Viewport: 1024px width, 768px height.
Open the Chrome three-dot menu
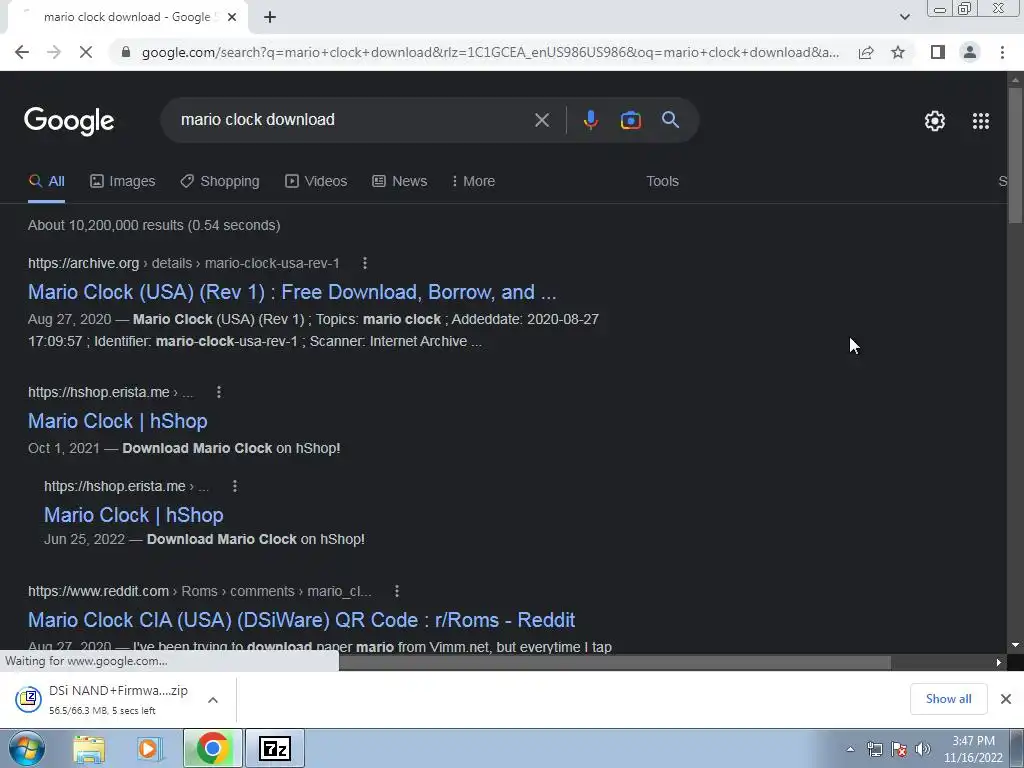[1002, 52]
